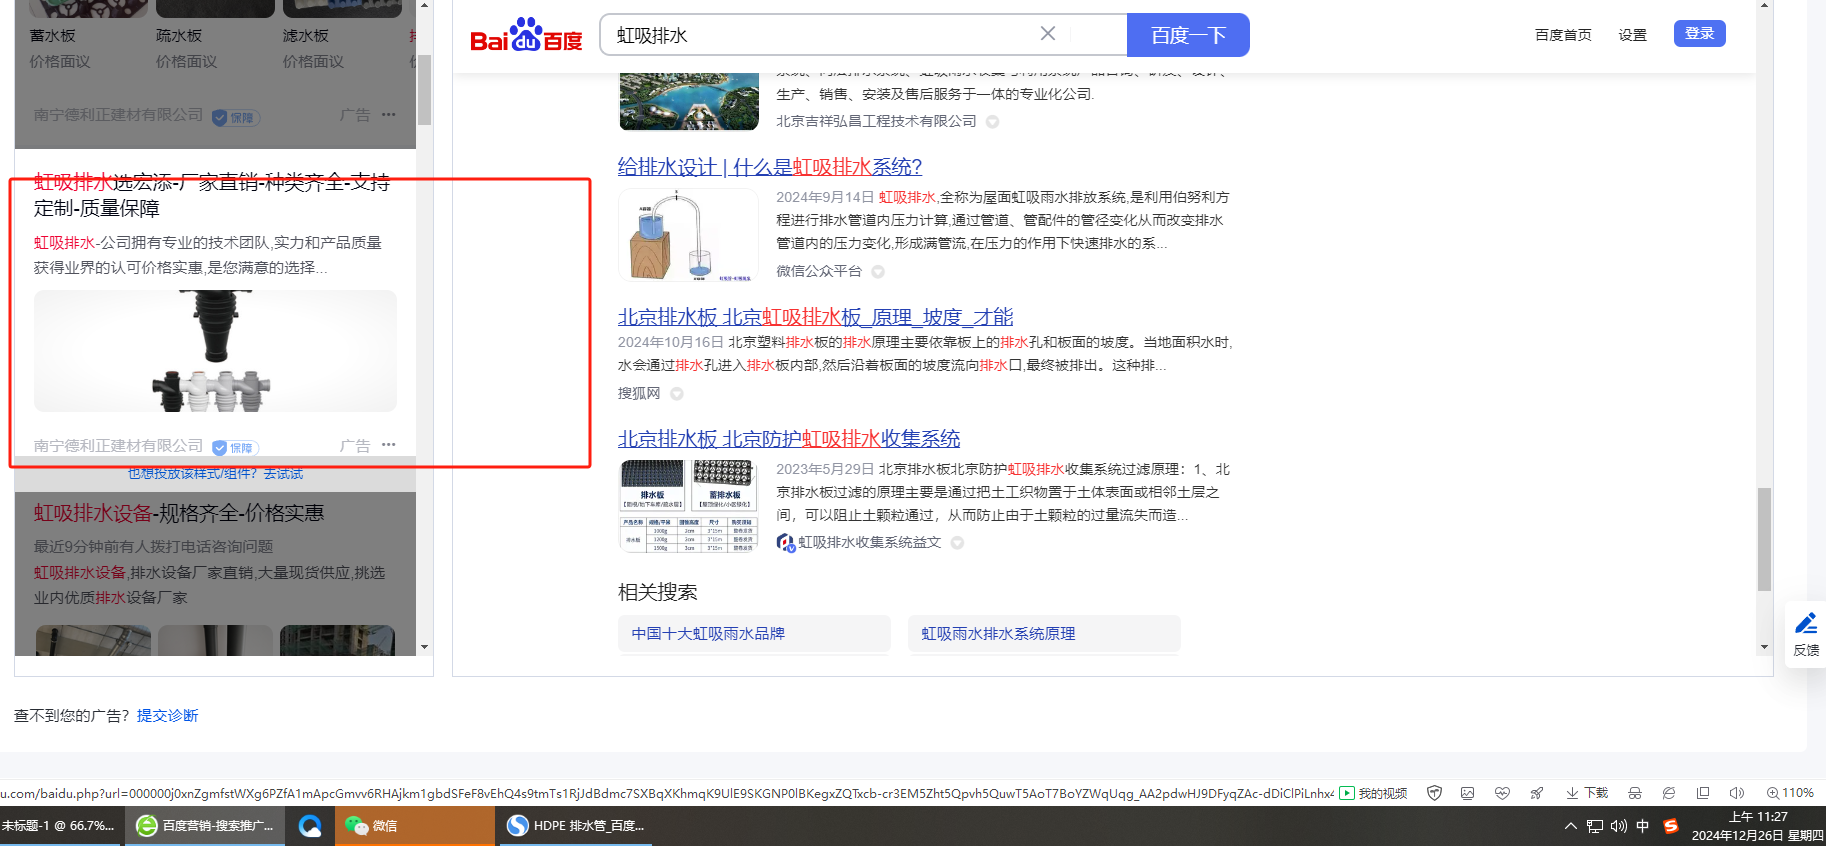Open the aerial city thumbnail of top result
Image resolution: width=1826 pixels, height=846 pixels.
click(689, 101)
